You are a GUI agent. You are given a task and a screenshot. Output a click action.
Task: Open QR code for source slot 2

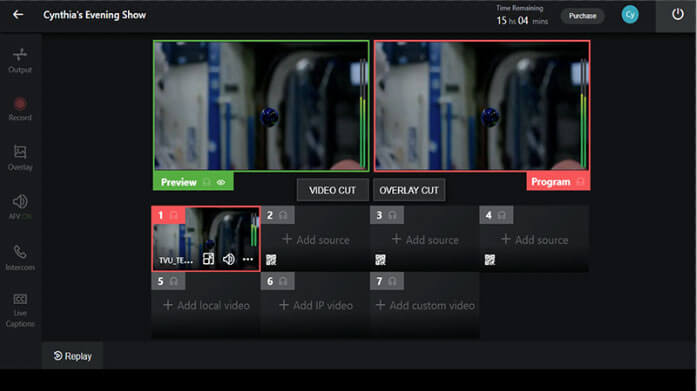[x=271, y=260]
